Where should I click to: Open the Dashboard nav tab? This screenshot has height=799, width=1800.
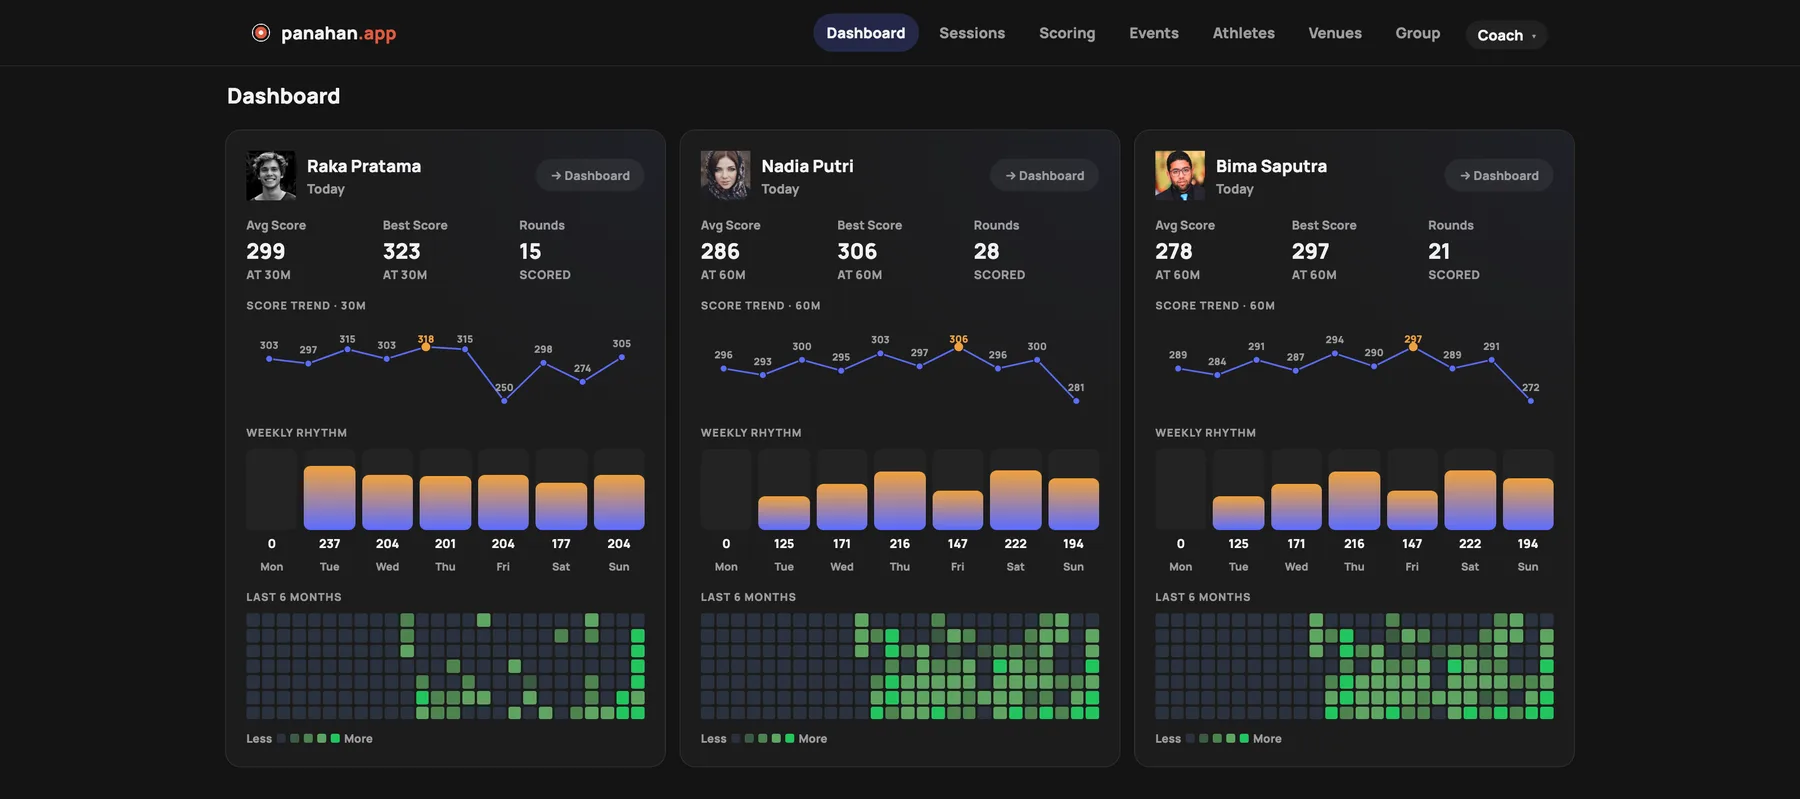coord(866,33)
